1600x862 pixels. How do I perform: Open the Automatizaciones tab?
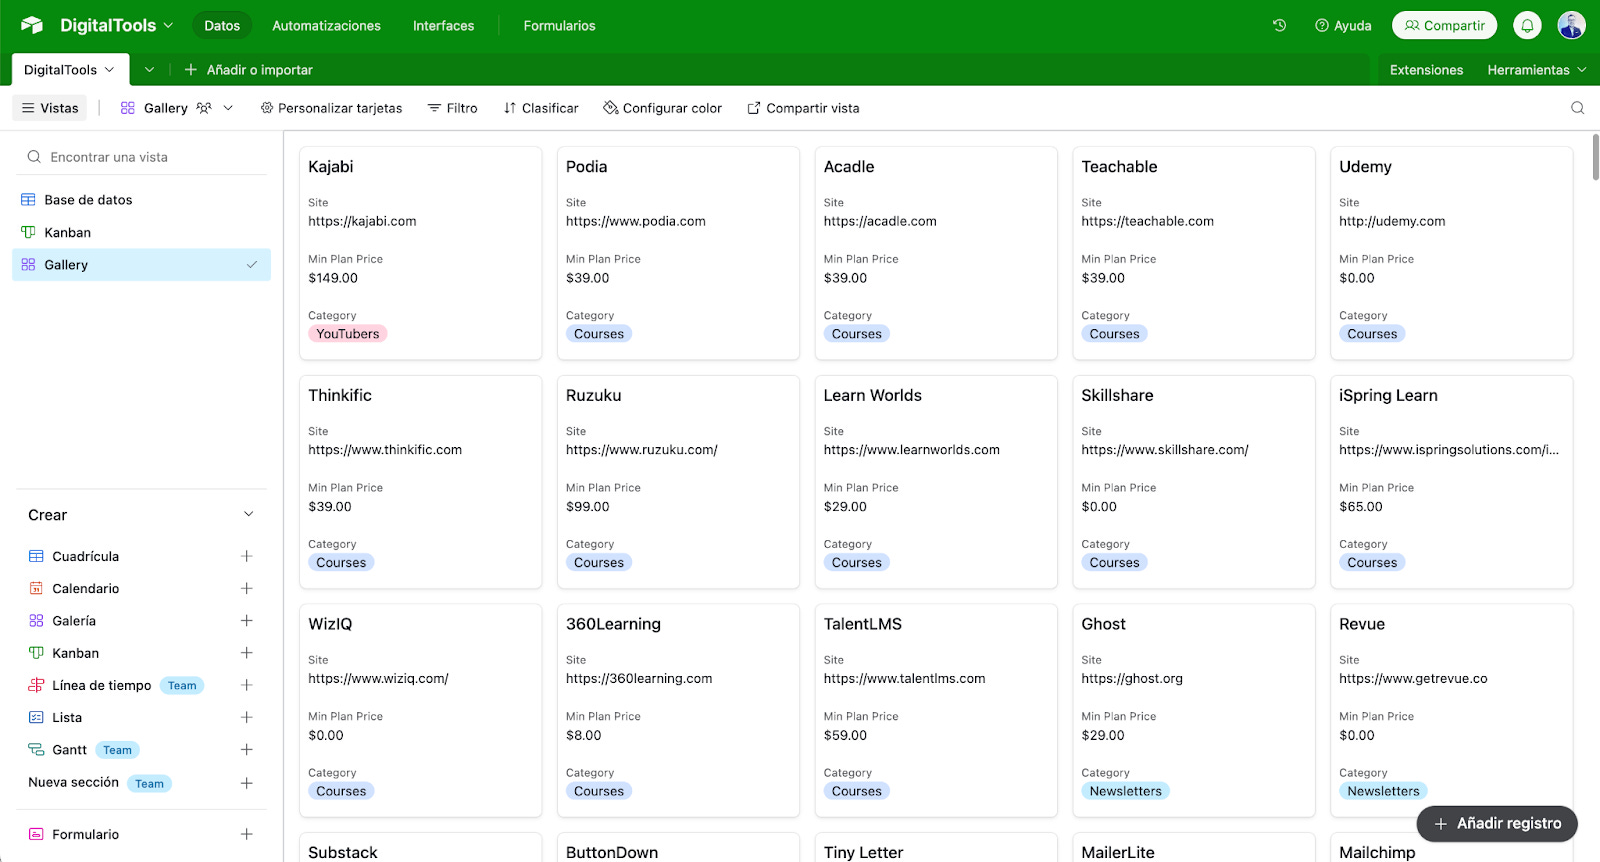326,26
